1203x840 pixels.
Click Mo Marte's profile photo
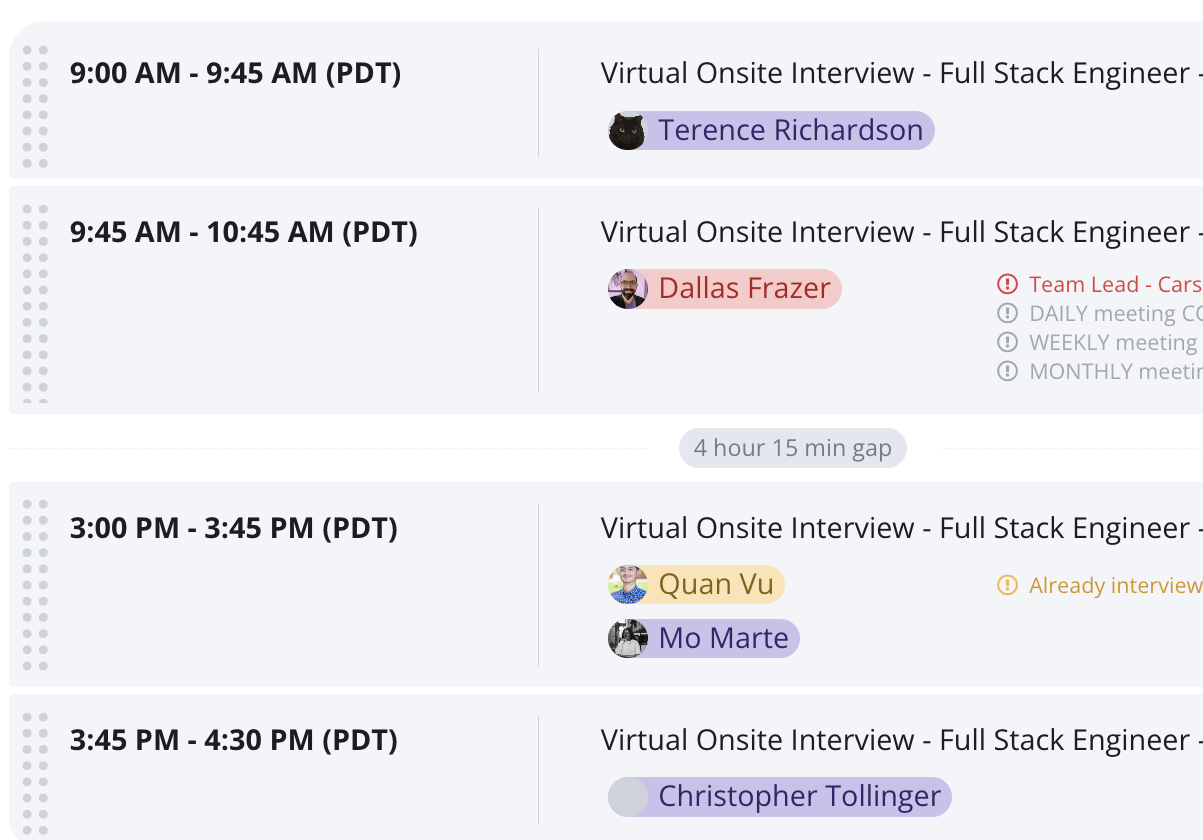coord(627,638)
